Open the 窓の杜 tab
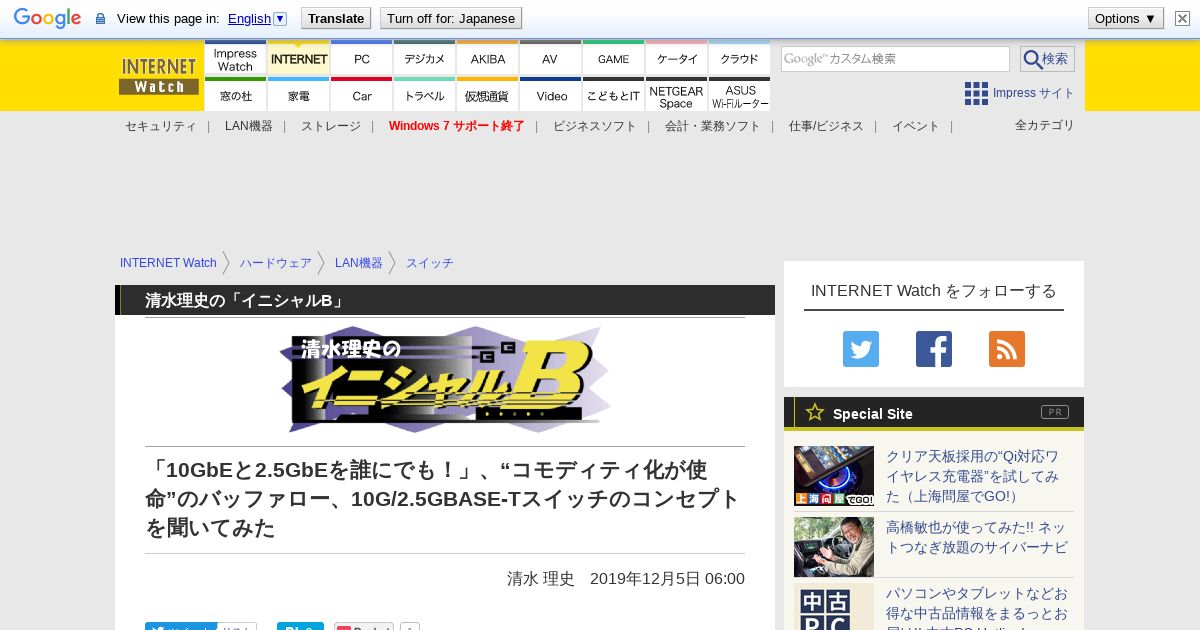The image size is (1200, 630). 235,95
